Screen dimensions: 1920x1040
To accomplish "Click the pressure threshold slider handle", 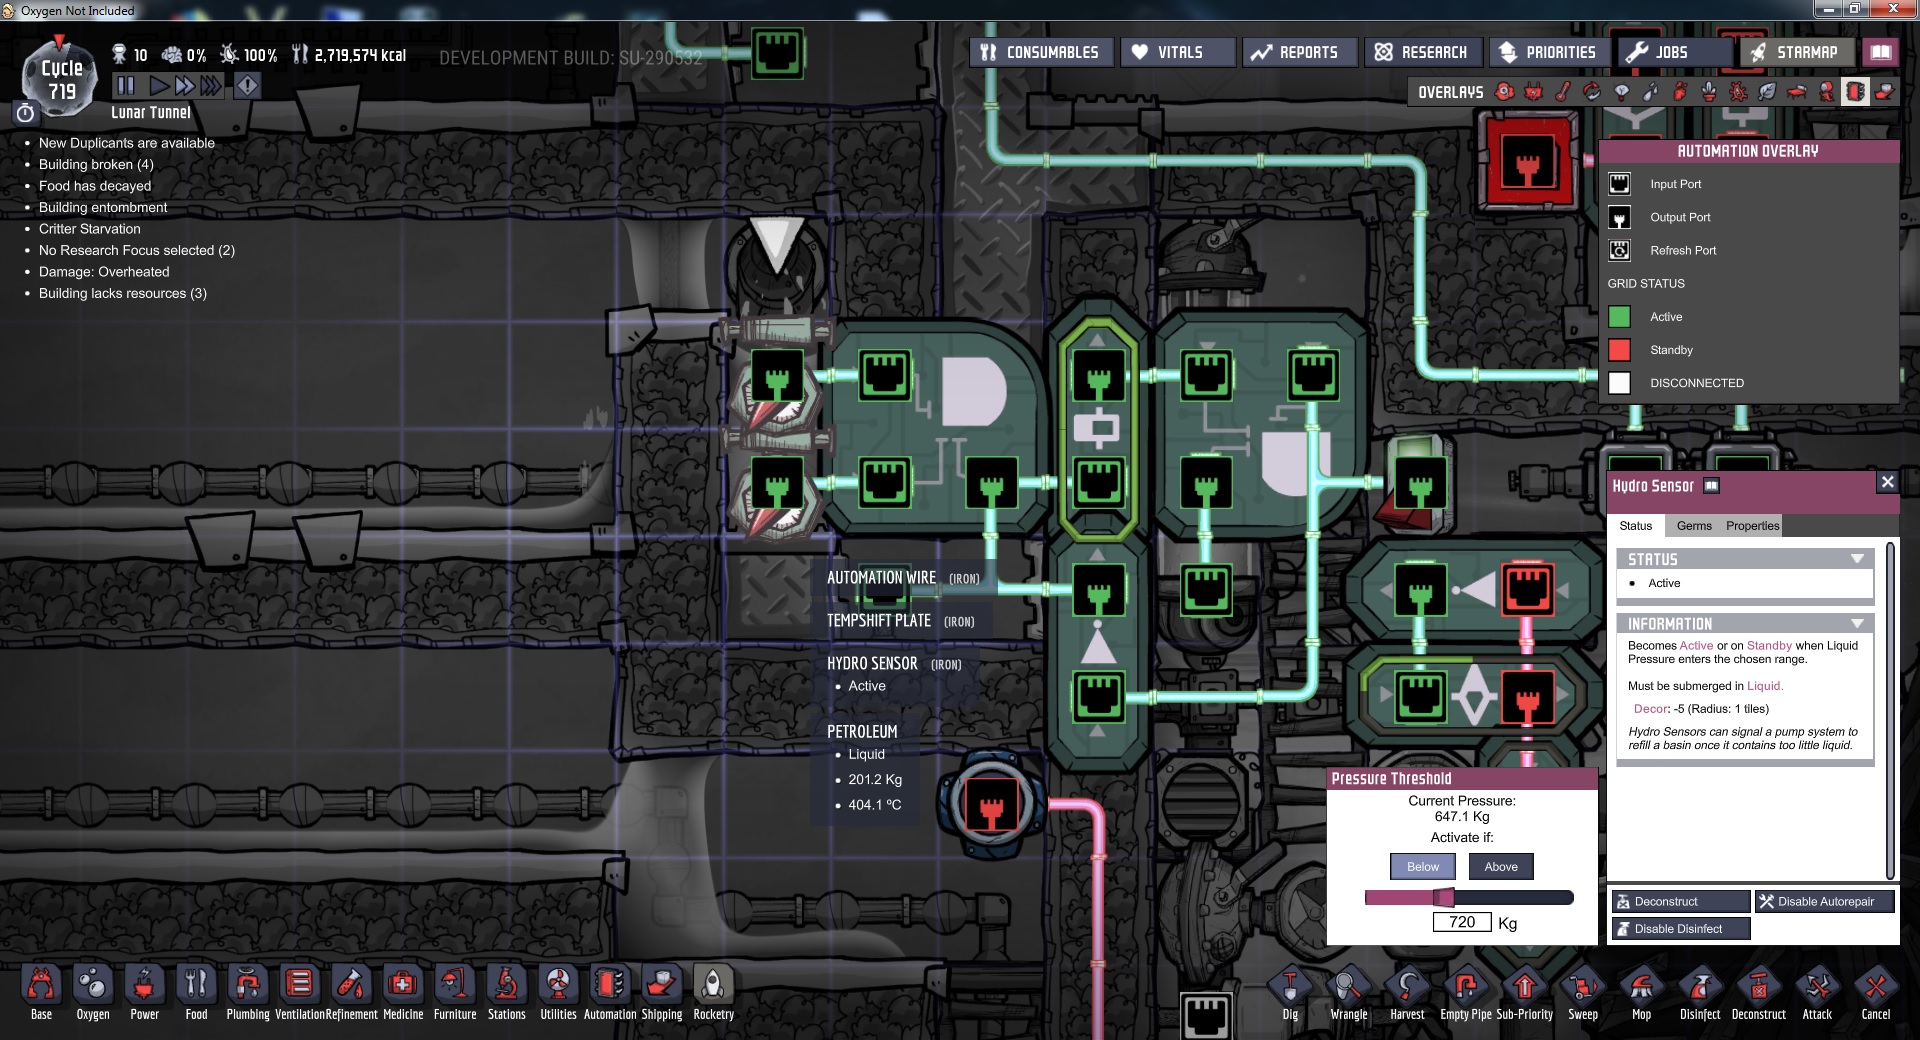I will point(1443,897).
